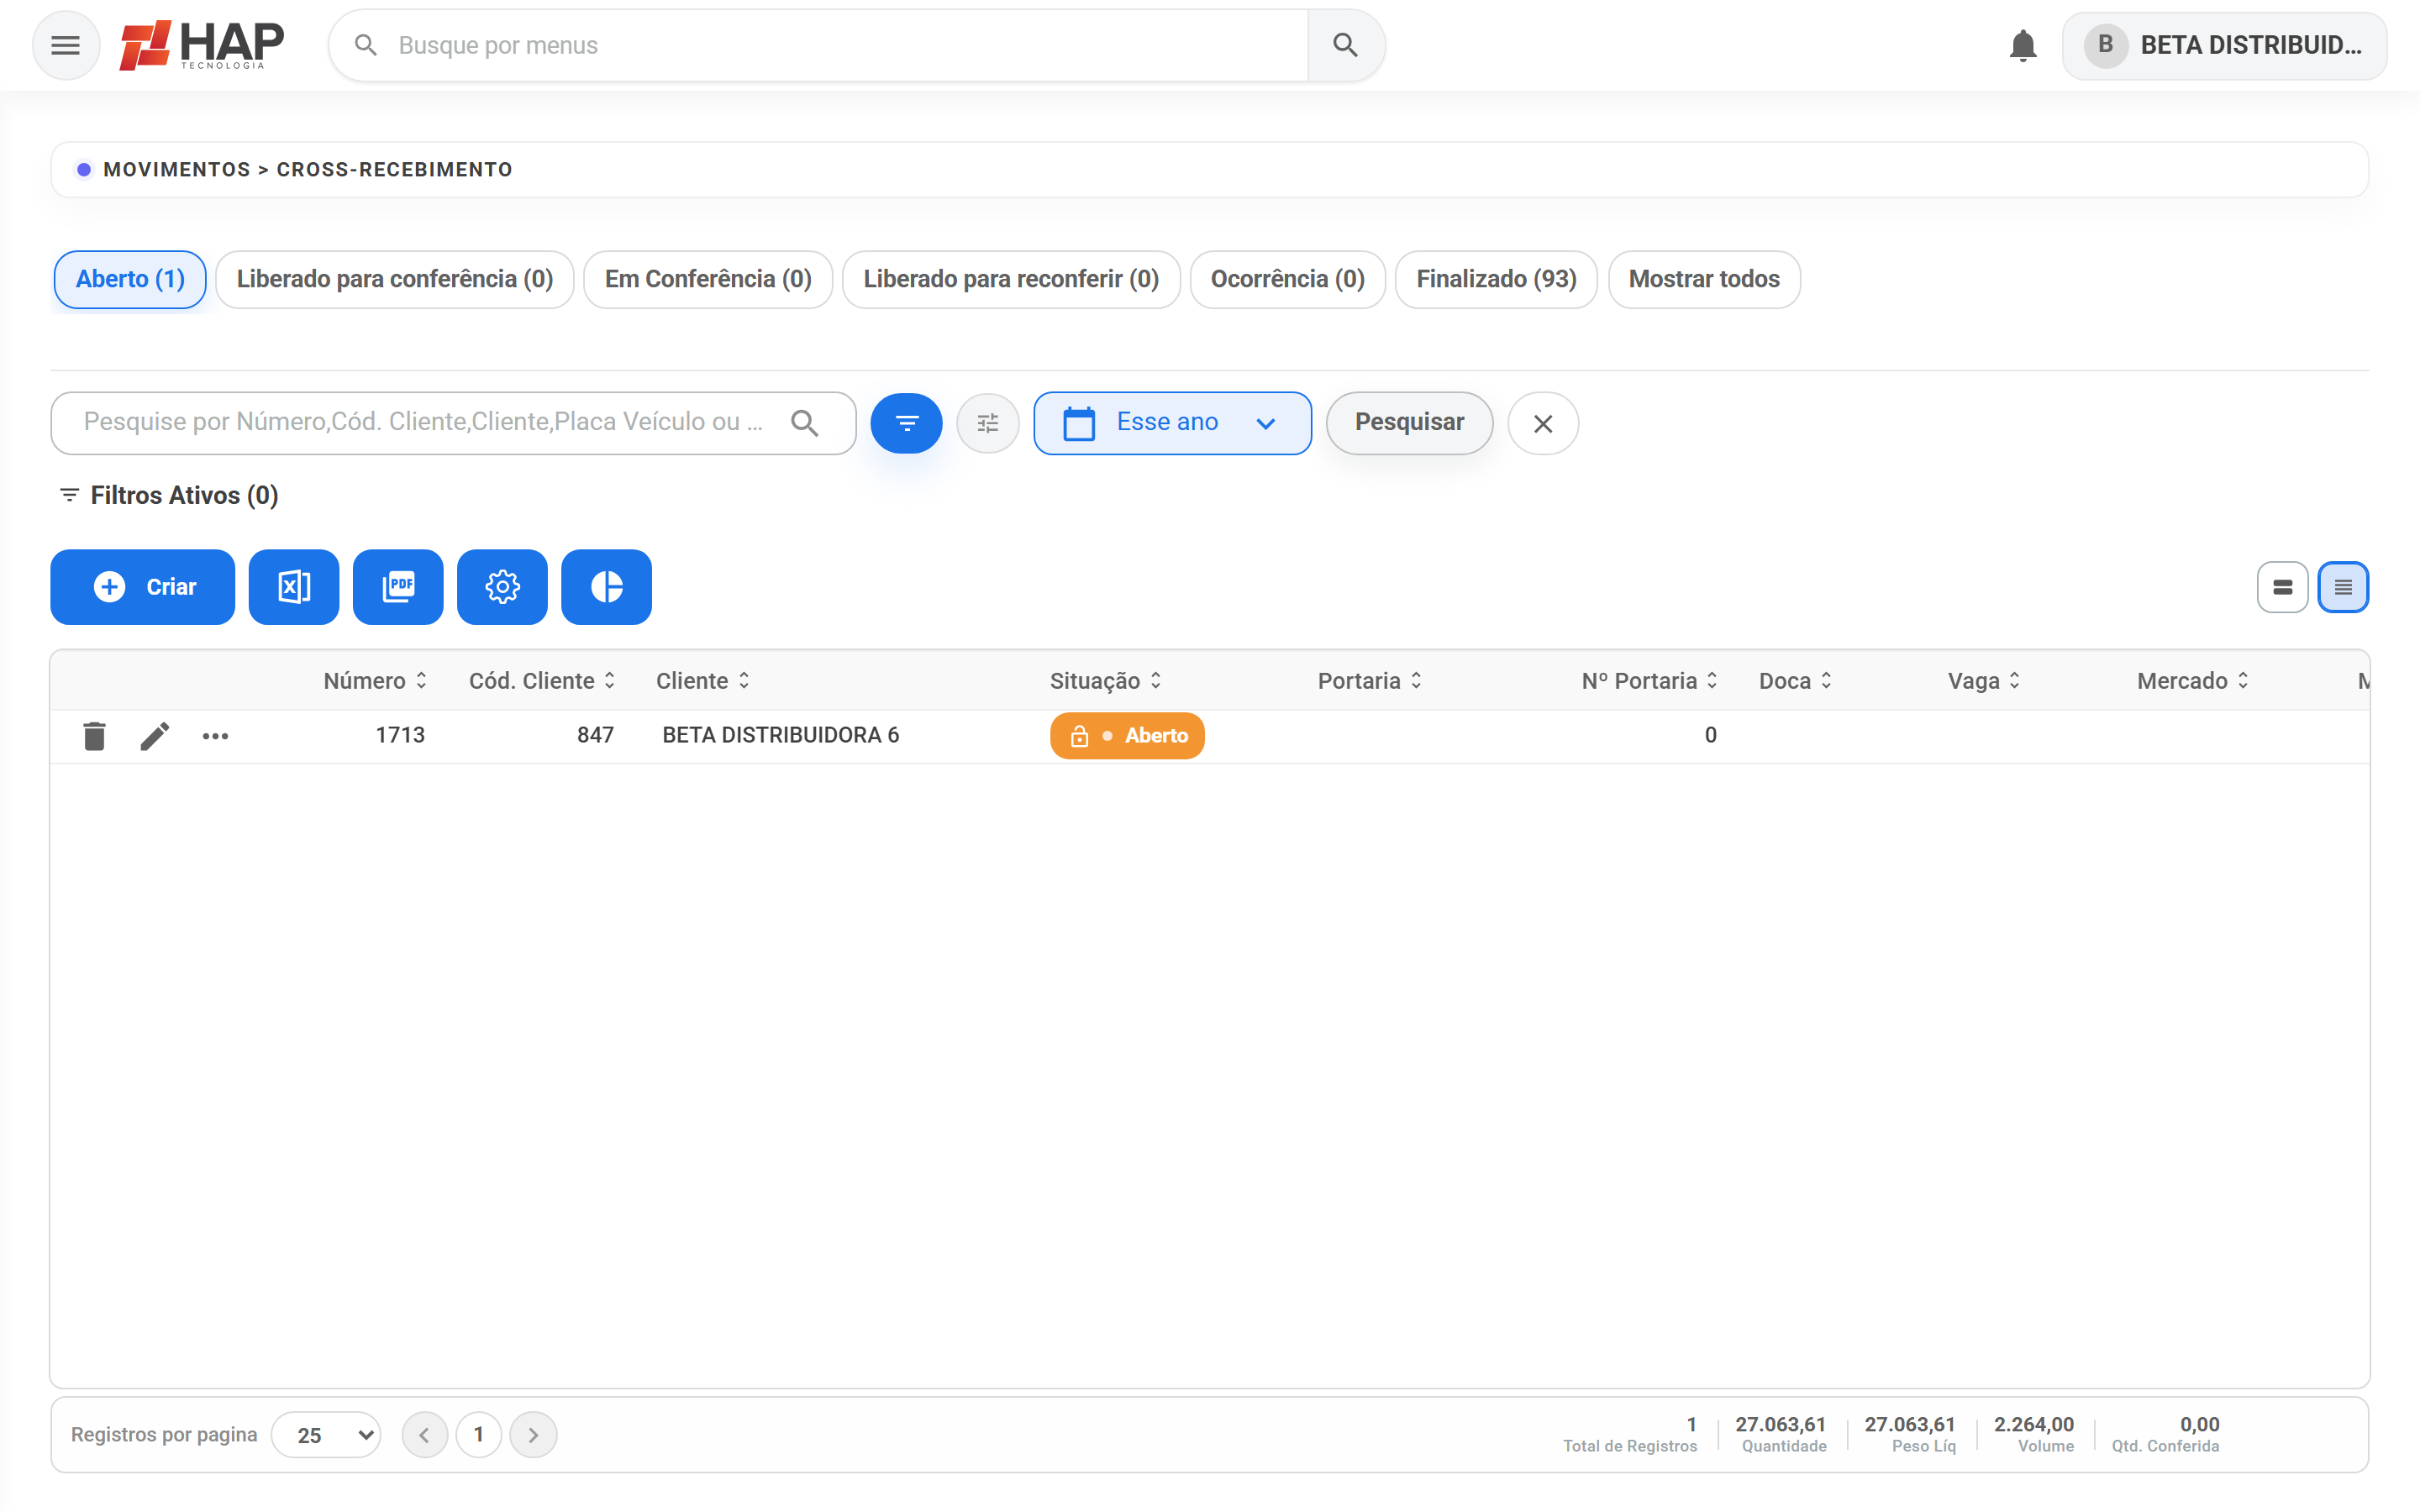The width and height of the screenshot is (2420, 1512).
Task: Click the Pesquisar button
Action: [1409, 423]
